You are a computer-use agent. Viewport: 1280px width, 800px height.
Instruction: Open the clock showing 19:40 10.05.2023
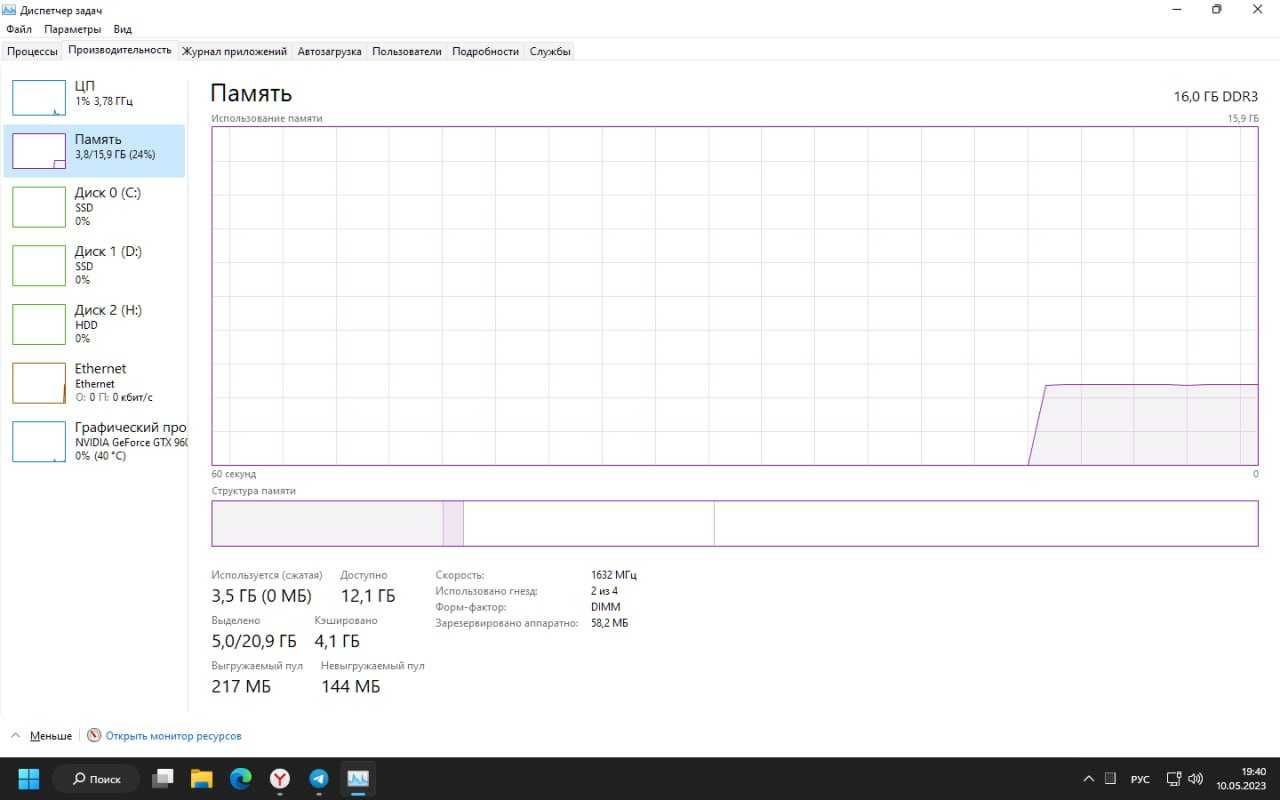click(1241, 778)
